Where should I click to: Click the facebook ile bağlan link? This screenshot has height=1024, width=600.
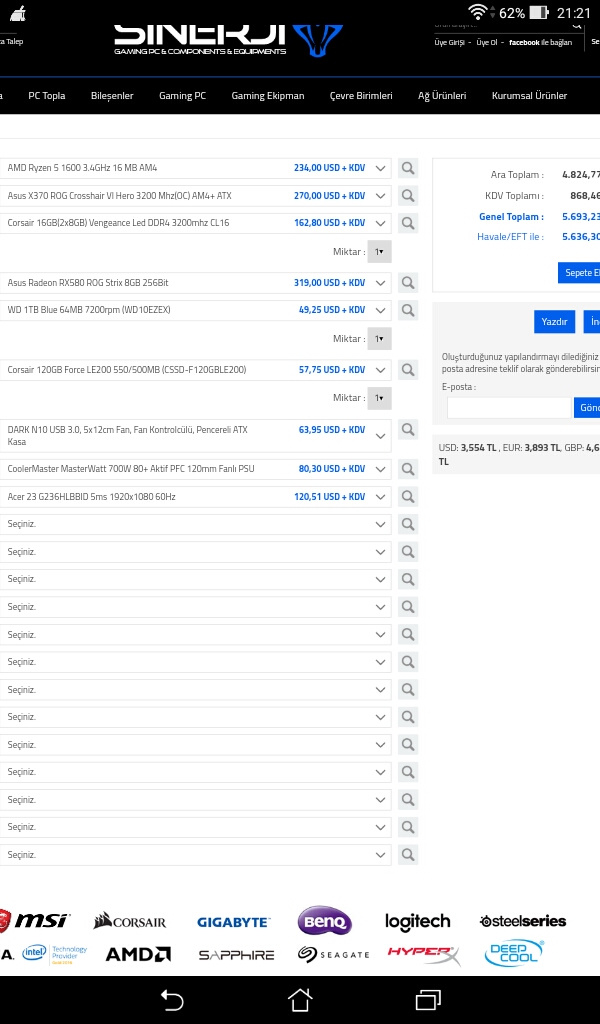click(x=541, y=42)
